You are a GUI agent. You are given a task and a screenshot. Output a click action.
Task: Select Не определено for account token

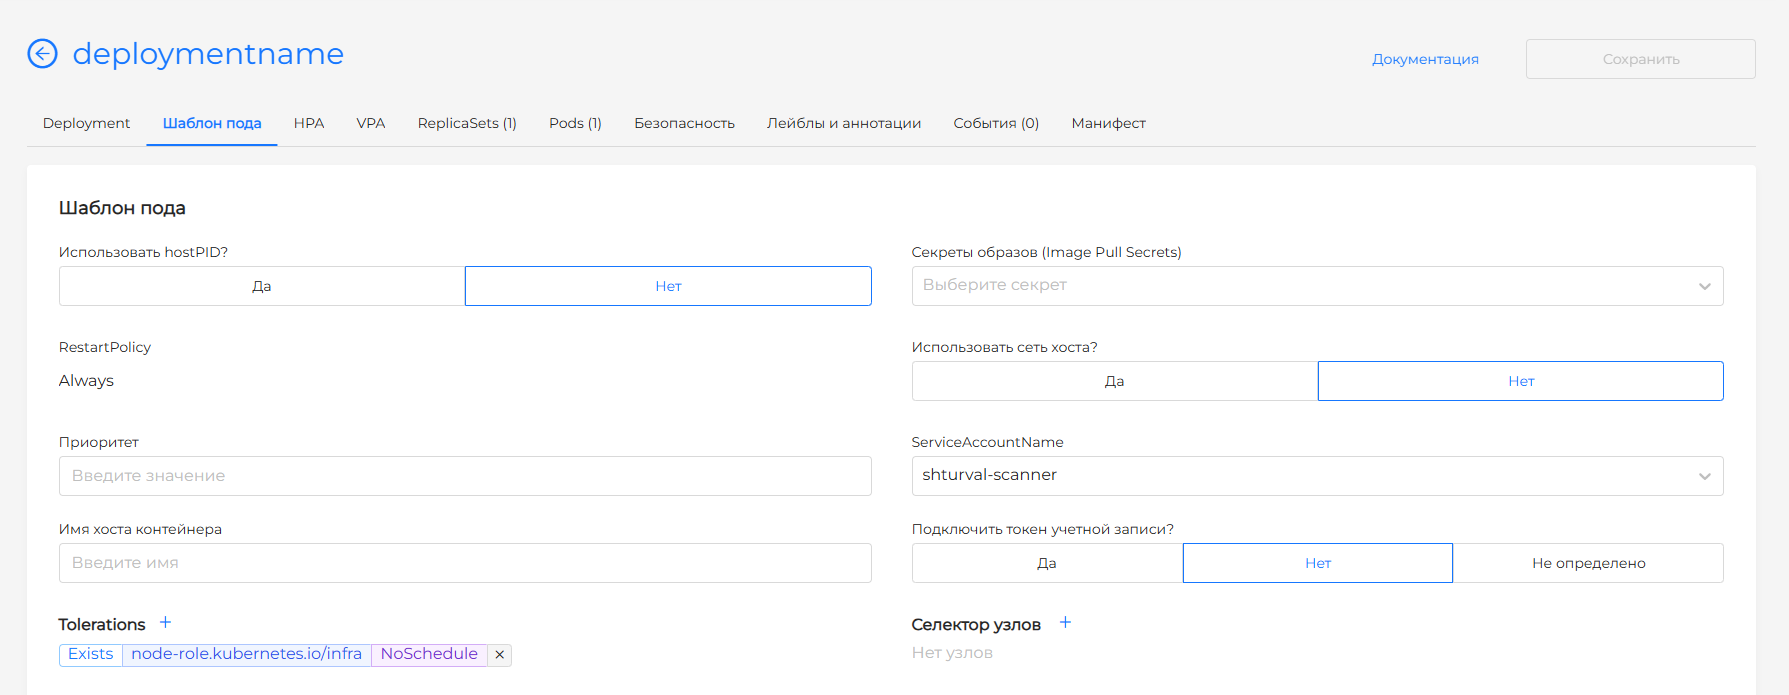(x=1589, y=563)
